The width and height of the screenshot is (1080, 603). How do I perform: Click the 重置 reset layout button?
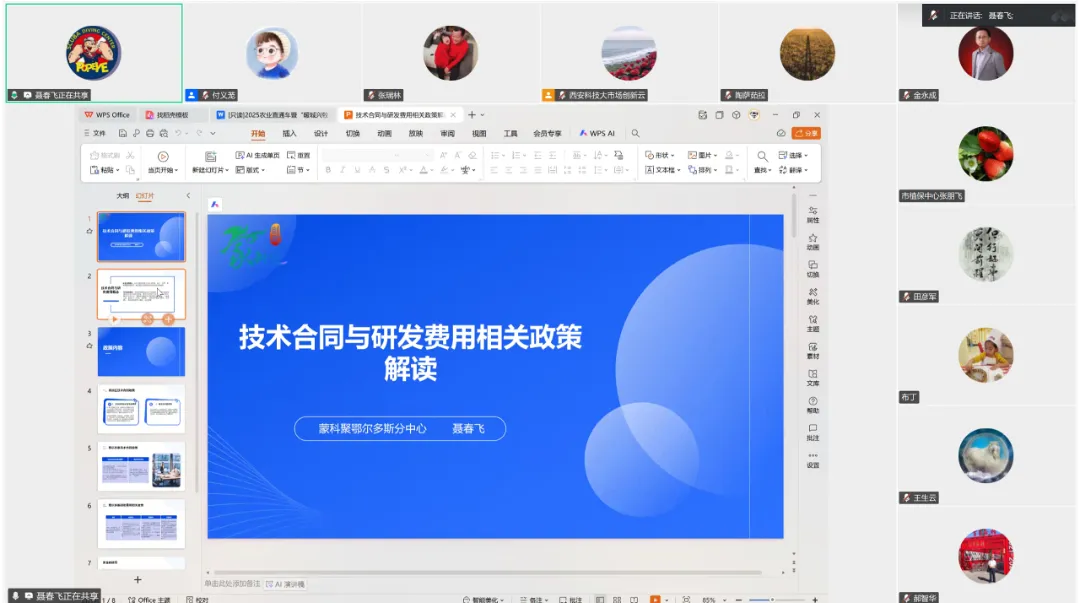[298, 155]
